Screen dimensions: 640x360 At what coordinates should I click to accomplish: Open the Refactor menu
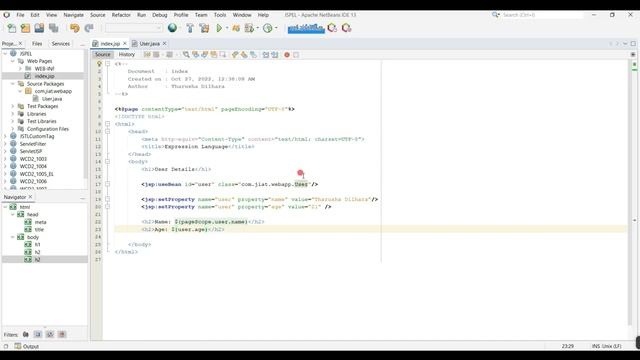(121, 15)
